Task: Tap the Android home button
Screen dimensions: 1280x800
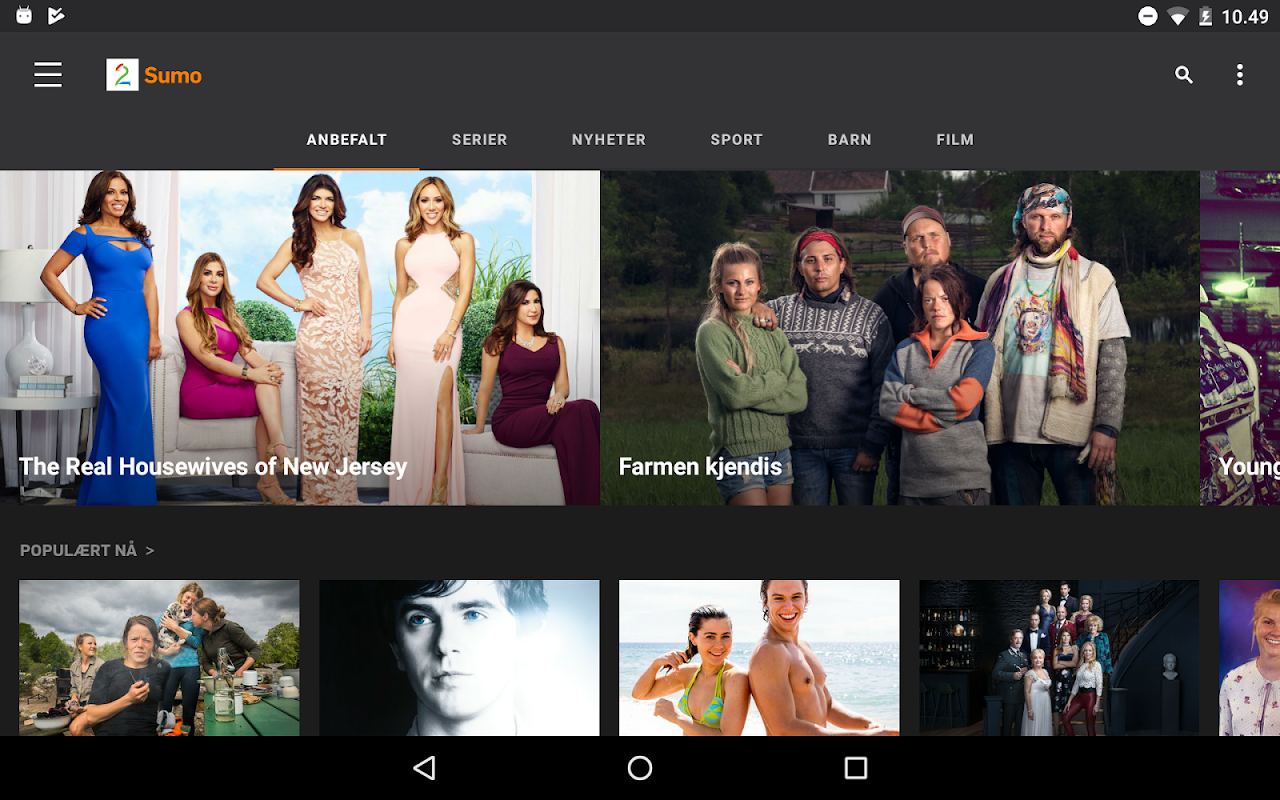Action: pos(640,768)
